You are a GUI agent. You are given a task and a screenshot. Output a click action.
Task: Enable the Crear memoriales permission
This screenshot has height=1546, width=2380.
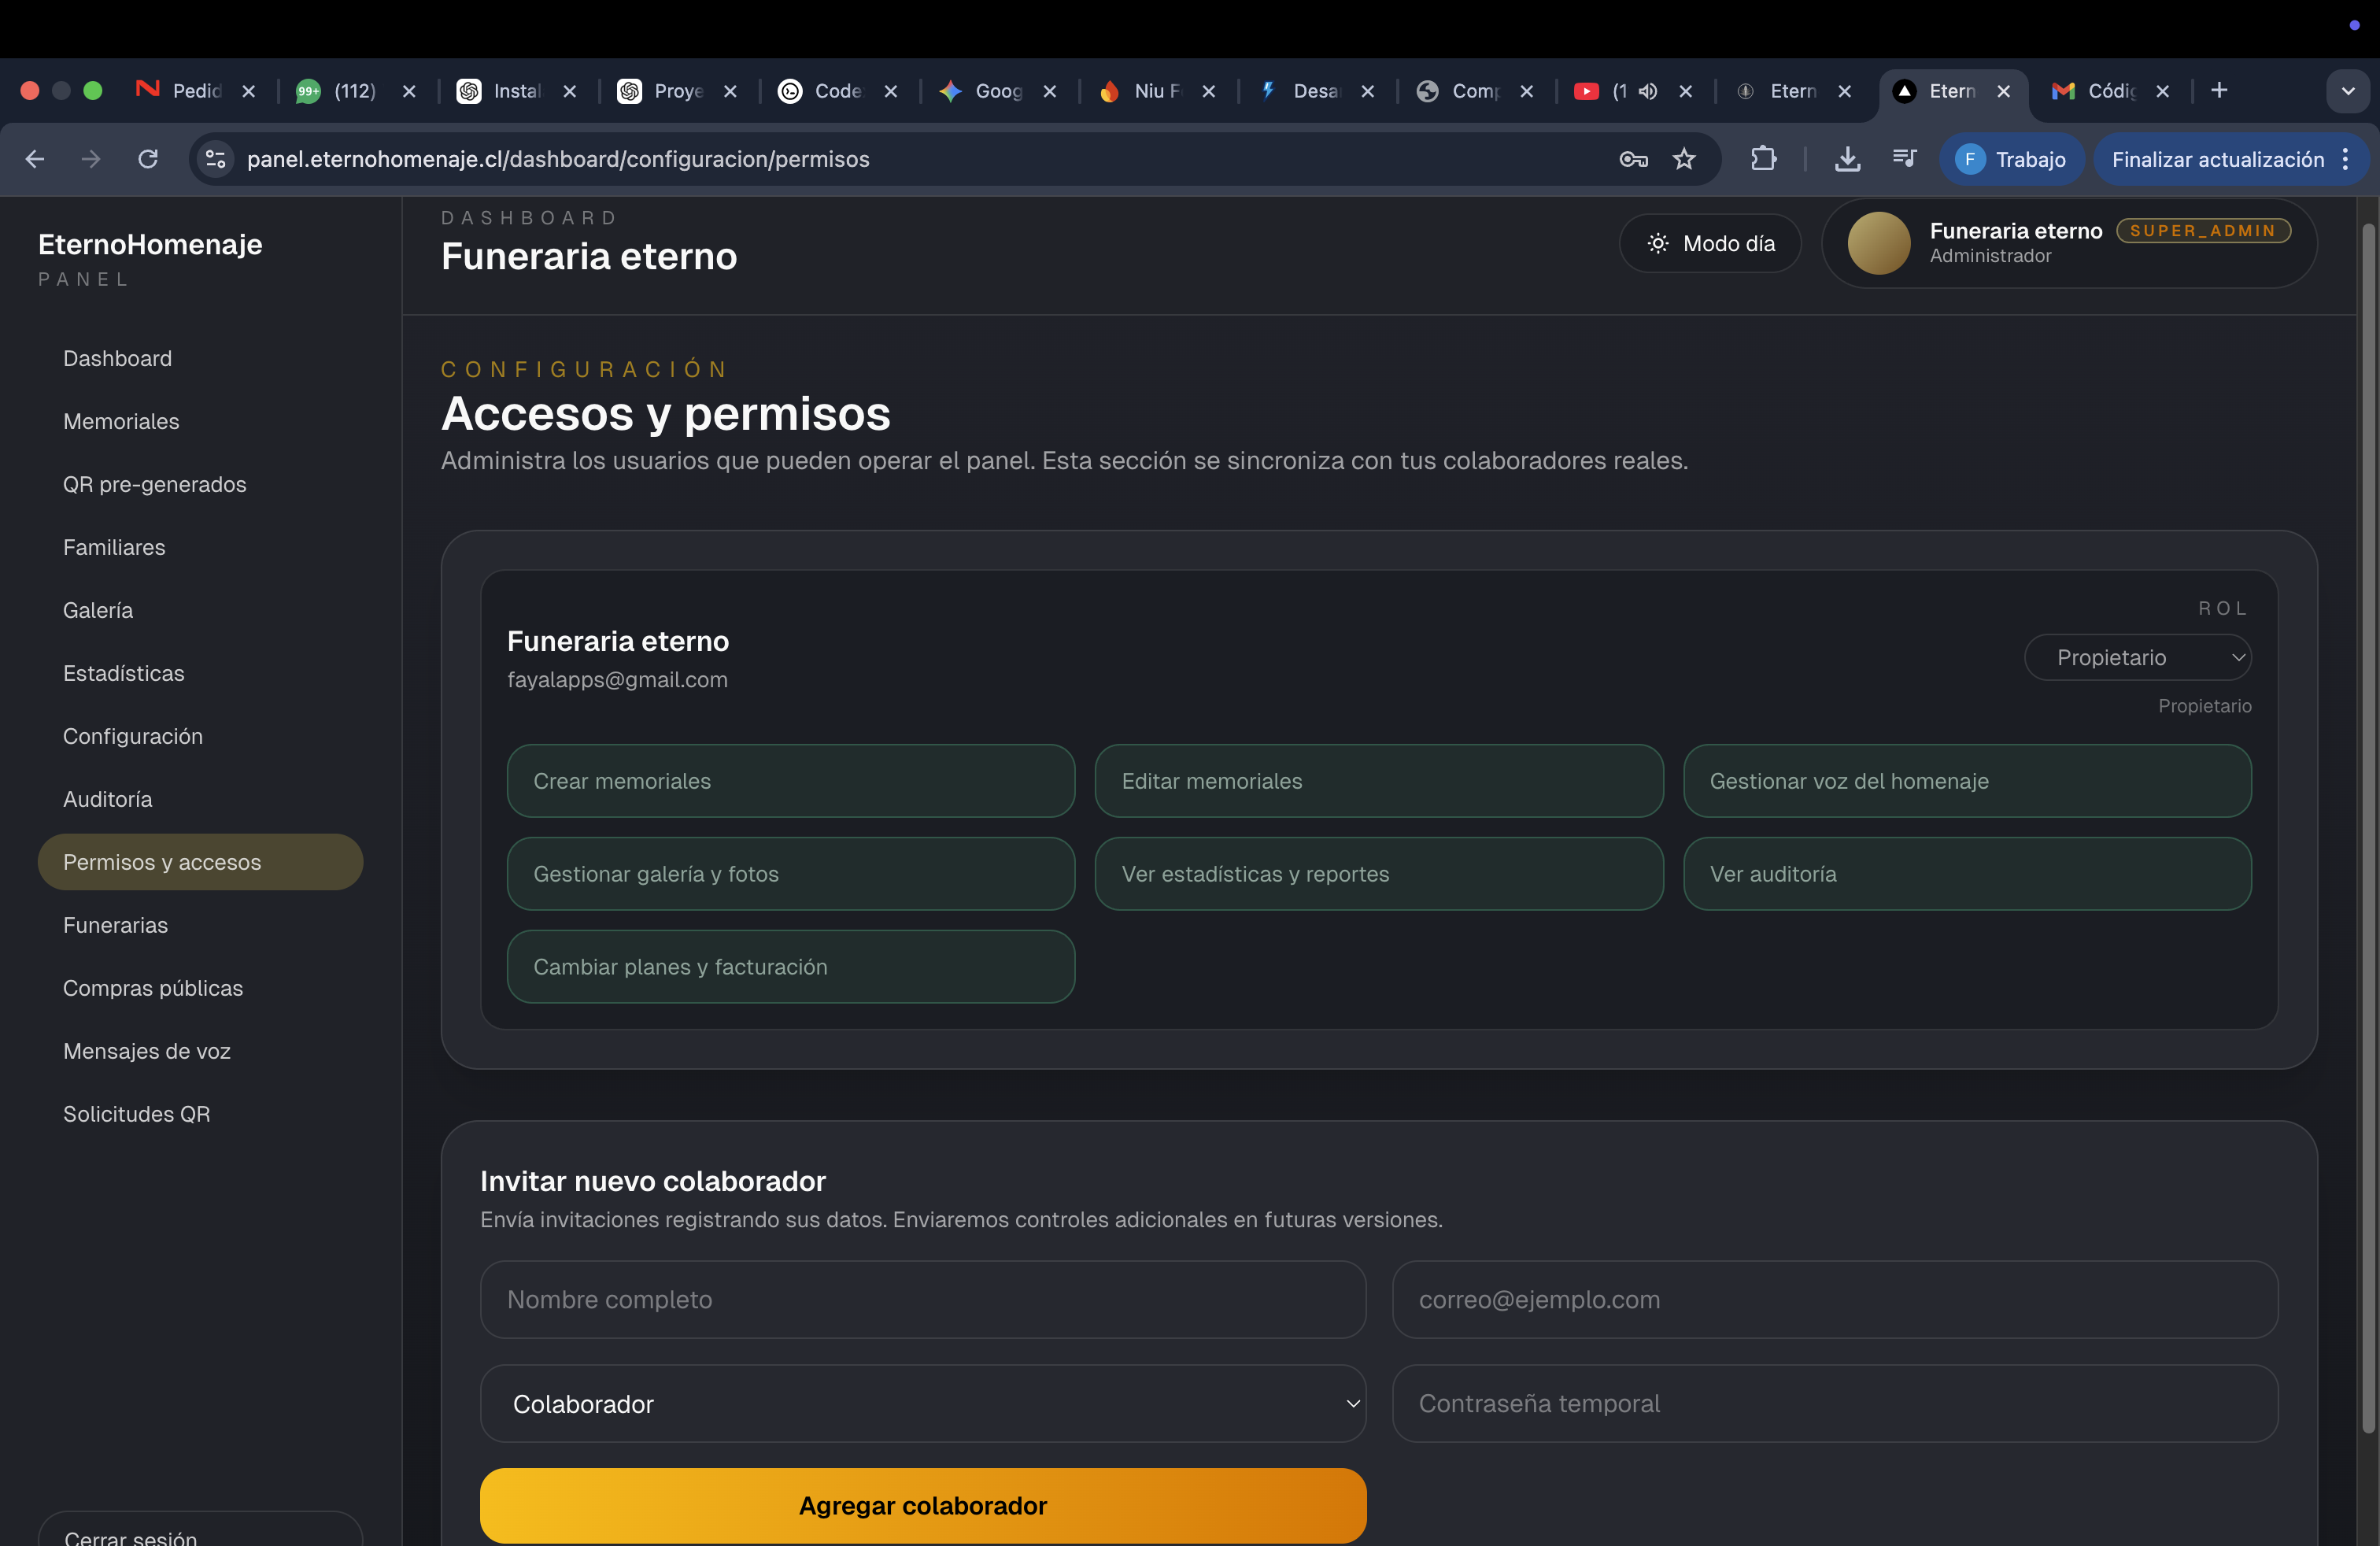click(x=790, y=781)
